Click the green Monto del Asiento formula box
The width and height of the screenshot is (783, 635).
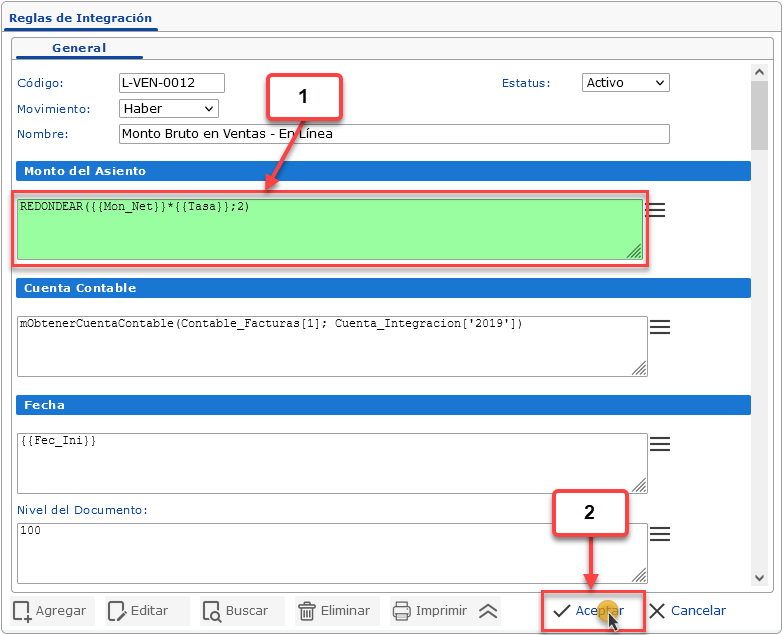(330, 230)
